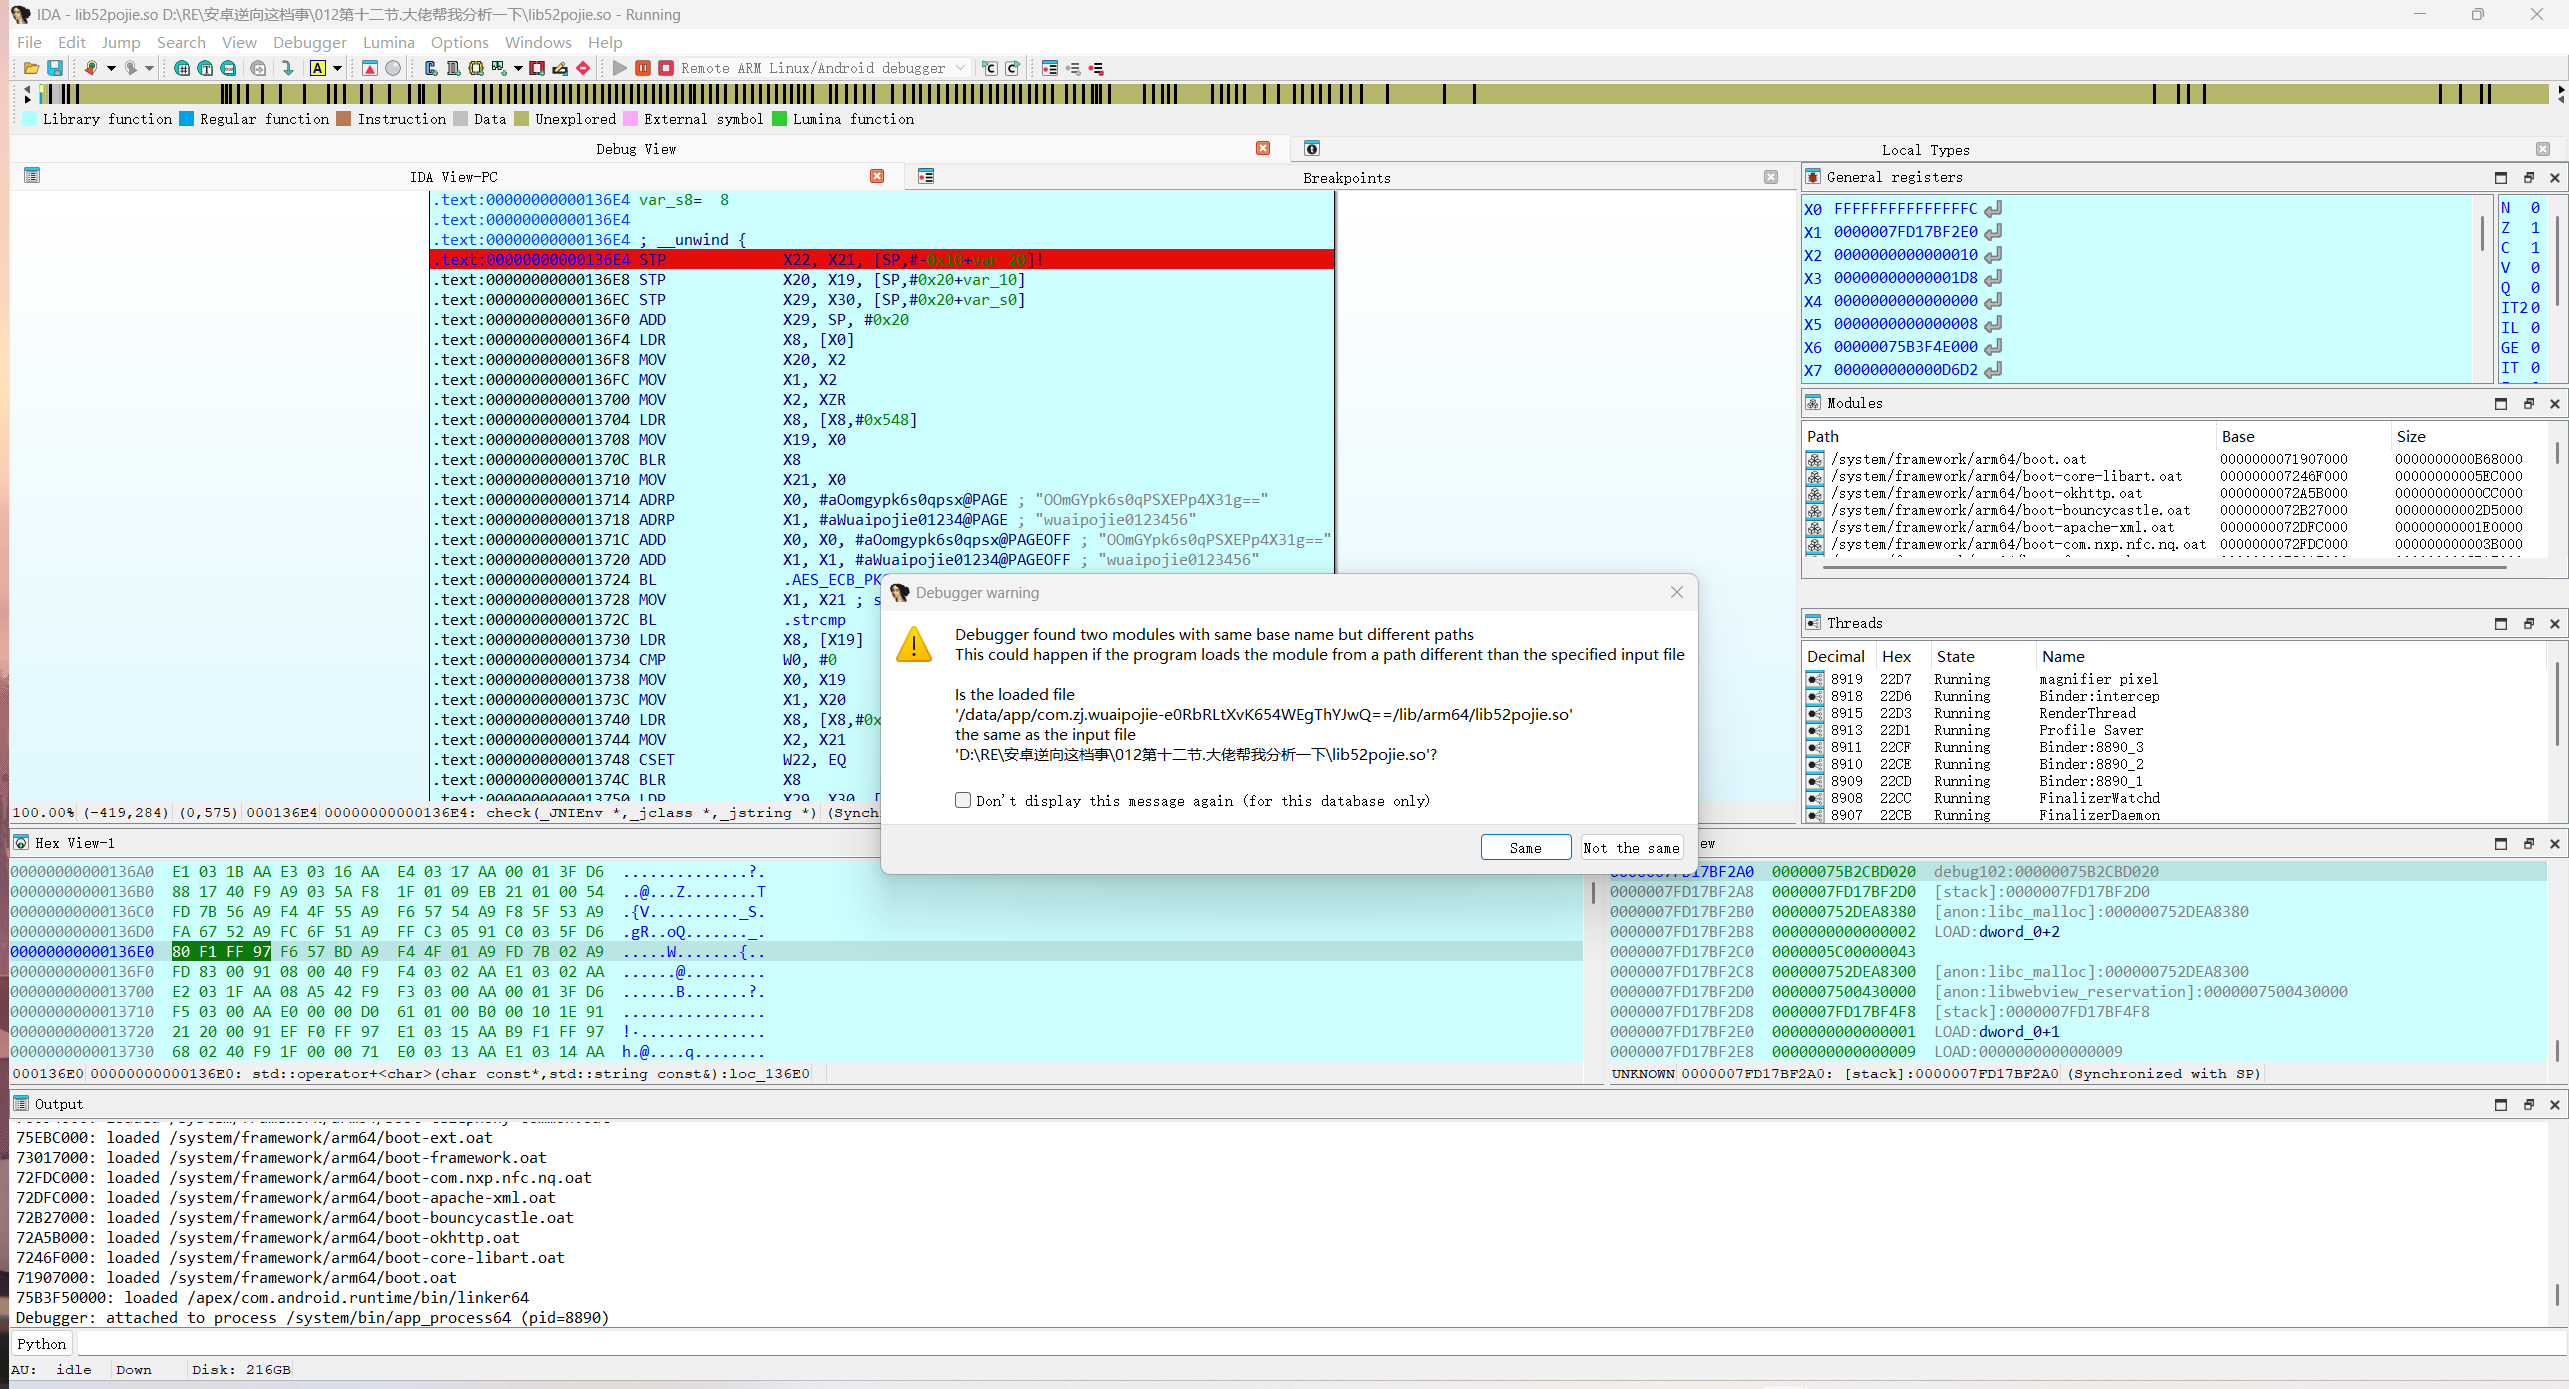
Task: Open the Remote ARM Linux/Android debugger dropdown
Action: pyautogui.click(x=960, y=68)
